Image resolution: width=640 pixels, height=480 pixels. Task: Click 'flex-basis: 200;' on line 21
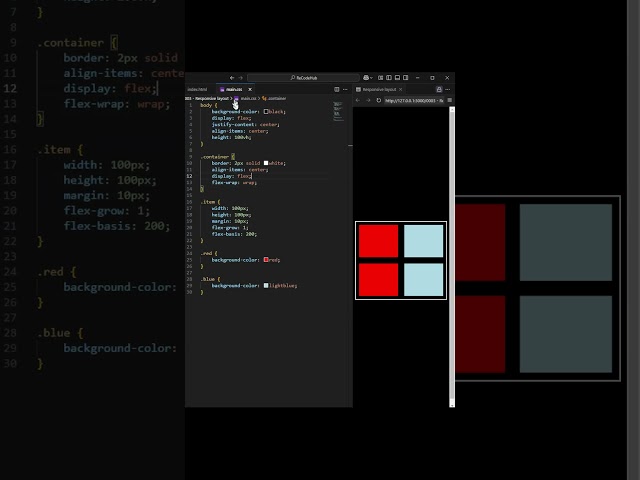tap(234, 234)
